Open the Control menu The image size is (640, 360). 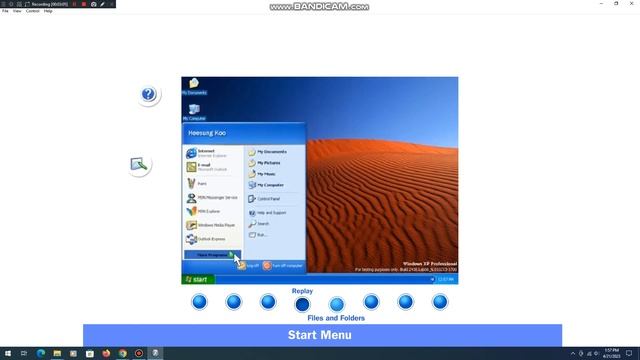click(x=33, y=11)
